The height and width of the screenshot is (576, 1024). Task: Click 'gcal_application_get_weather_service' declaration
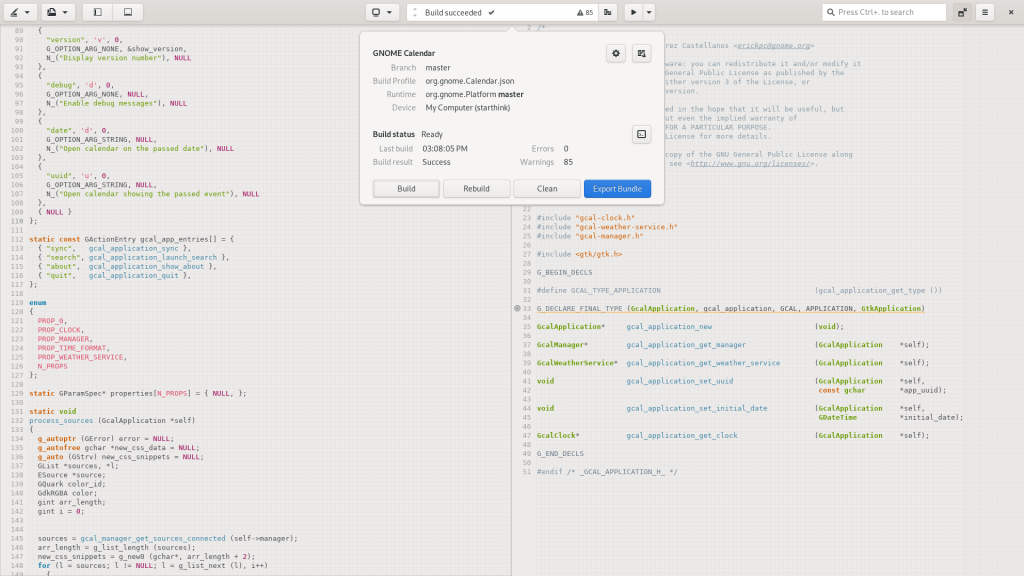point(703,363)
